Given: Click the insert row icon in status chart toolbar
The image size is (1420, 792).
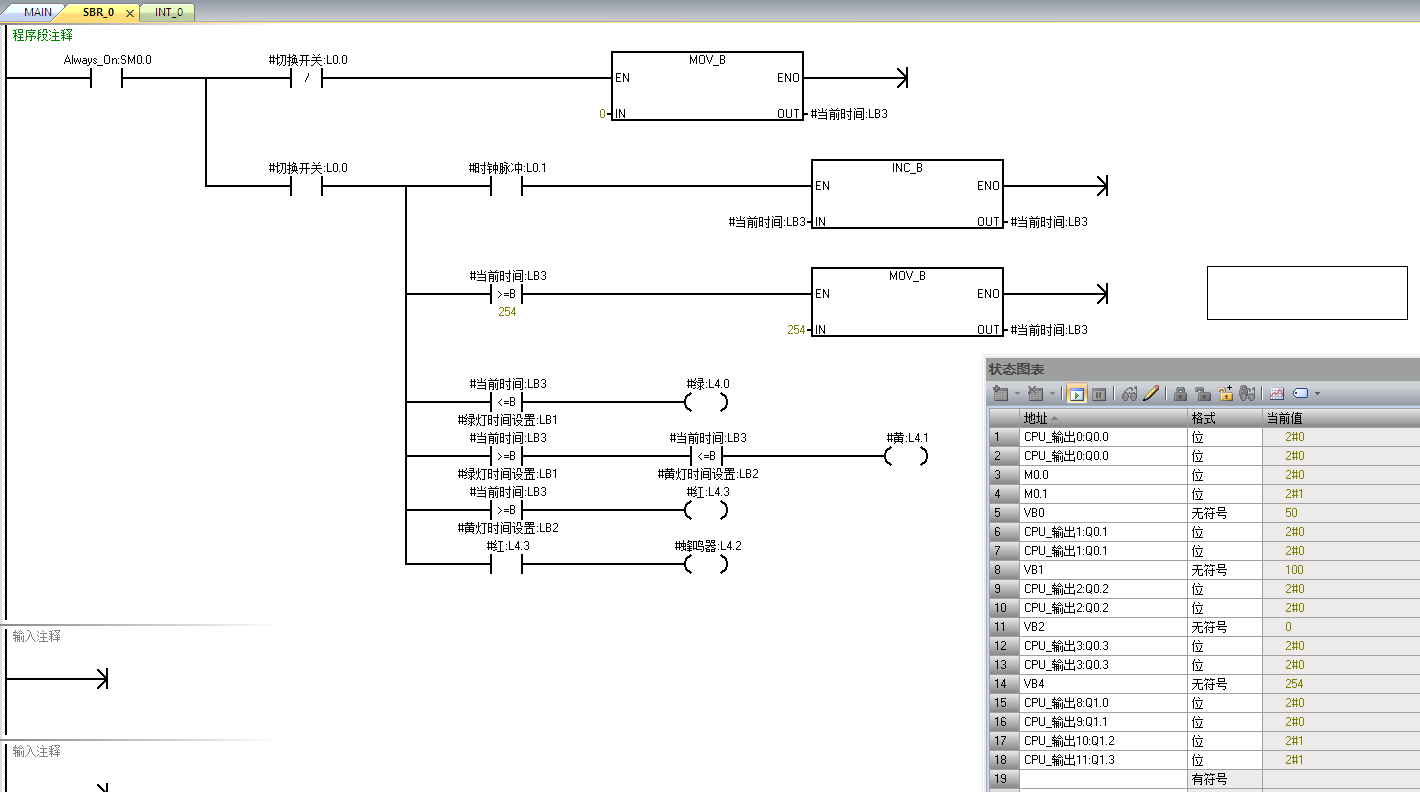Looking at the screenshot, I should tap(1000, 394).
